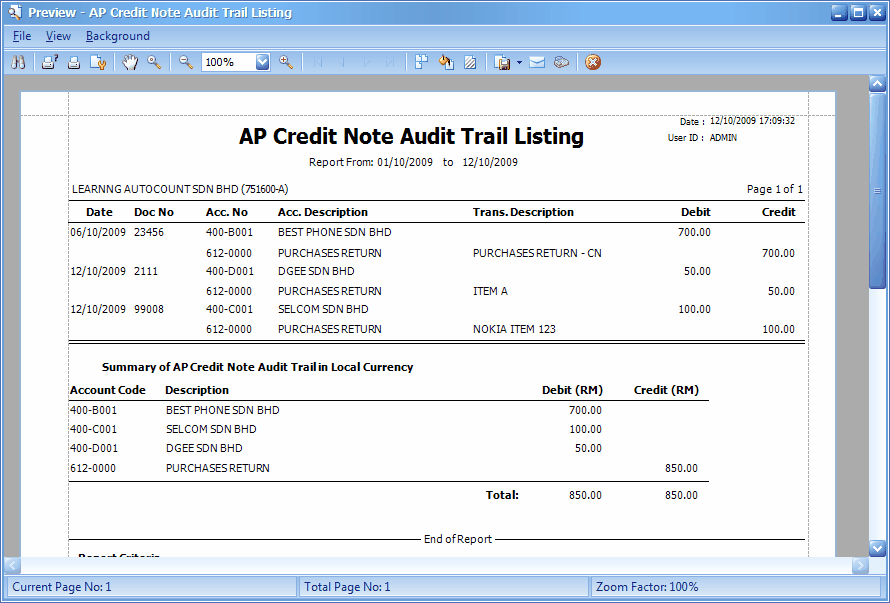Close preview with the orange X icon

point(593,62)
